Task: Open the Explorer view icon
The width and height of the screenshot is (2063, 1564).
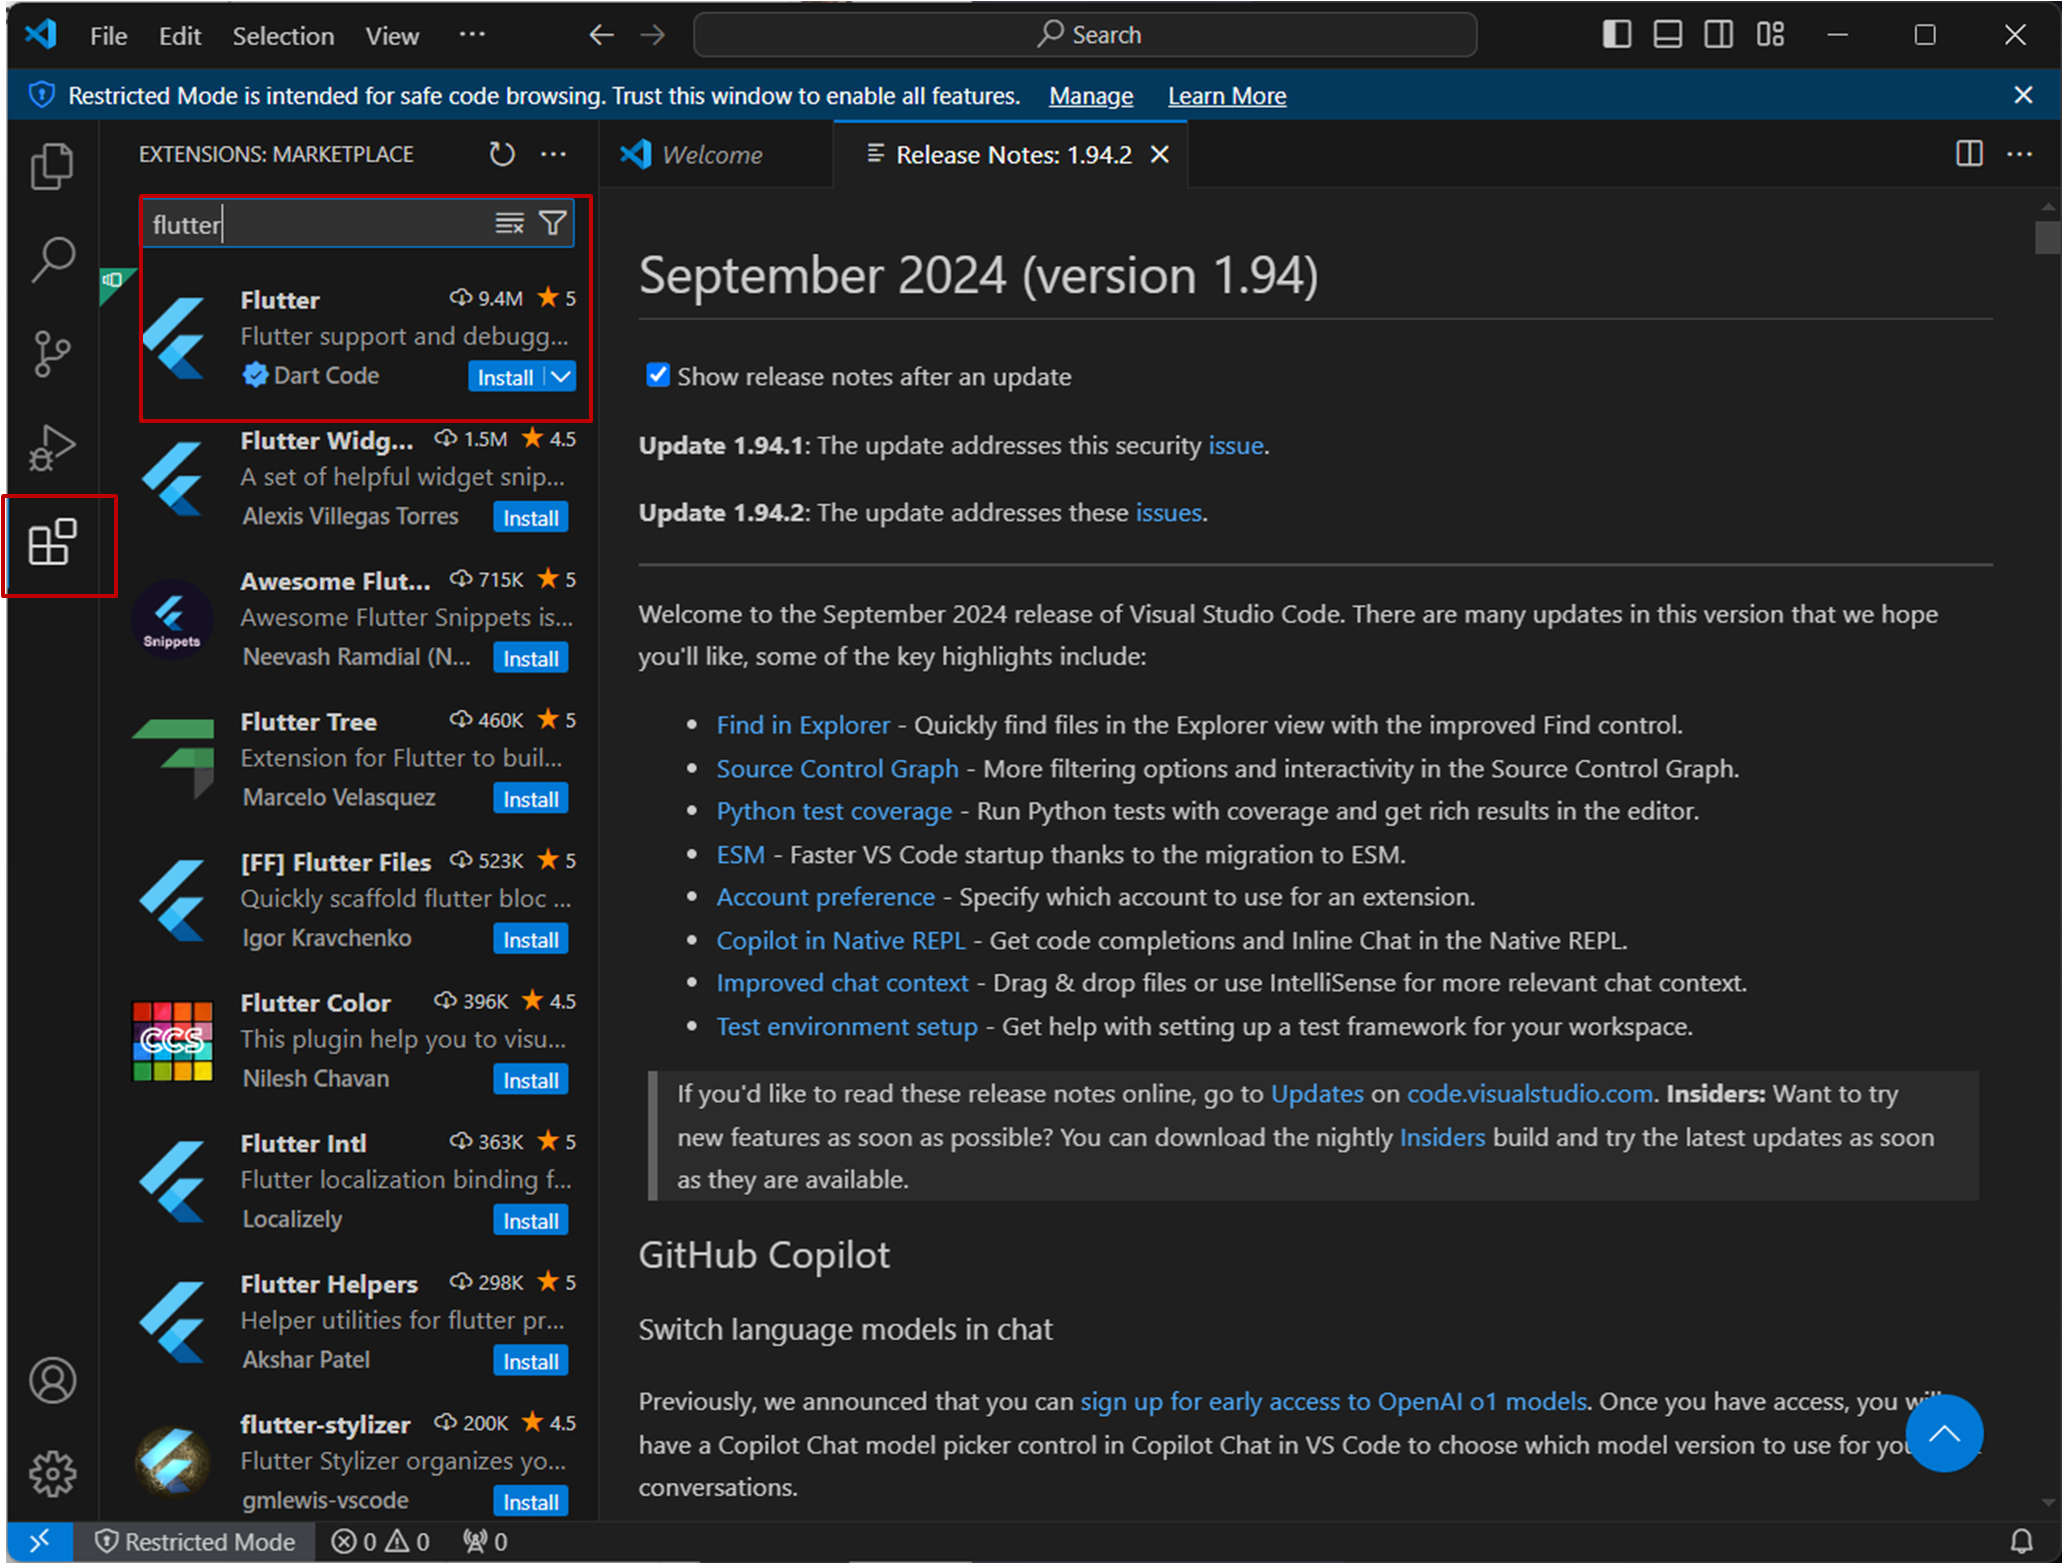Action: coord(52,166)
